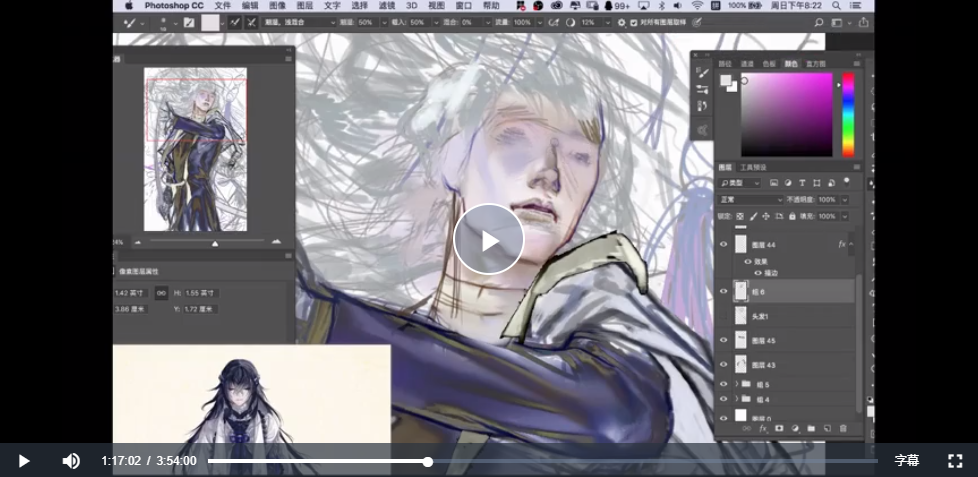Toggle lock transparent pixels icon
Image resolution: width=978 pixels, height=477 pixels.
(x=740, y=216)
